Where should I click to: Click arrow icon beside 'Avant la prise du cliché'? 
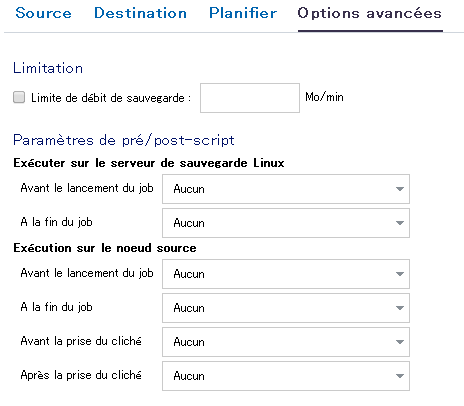tap(400, 342)
